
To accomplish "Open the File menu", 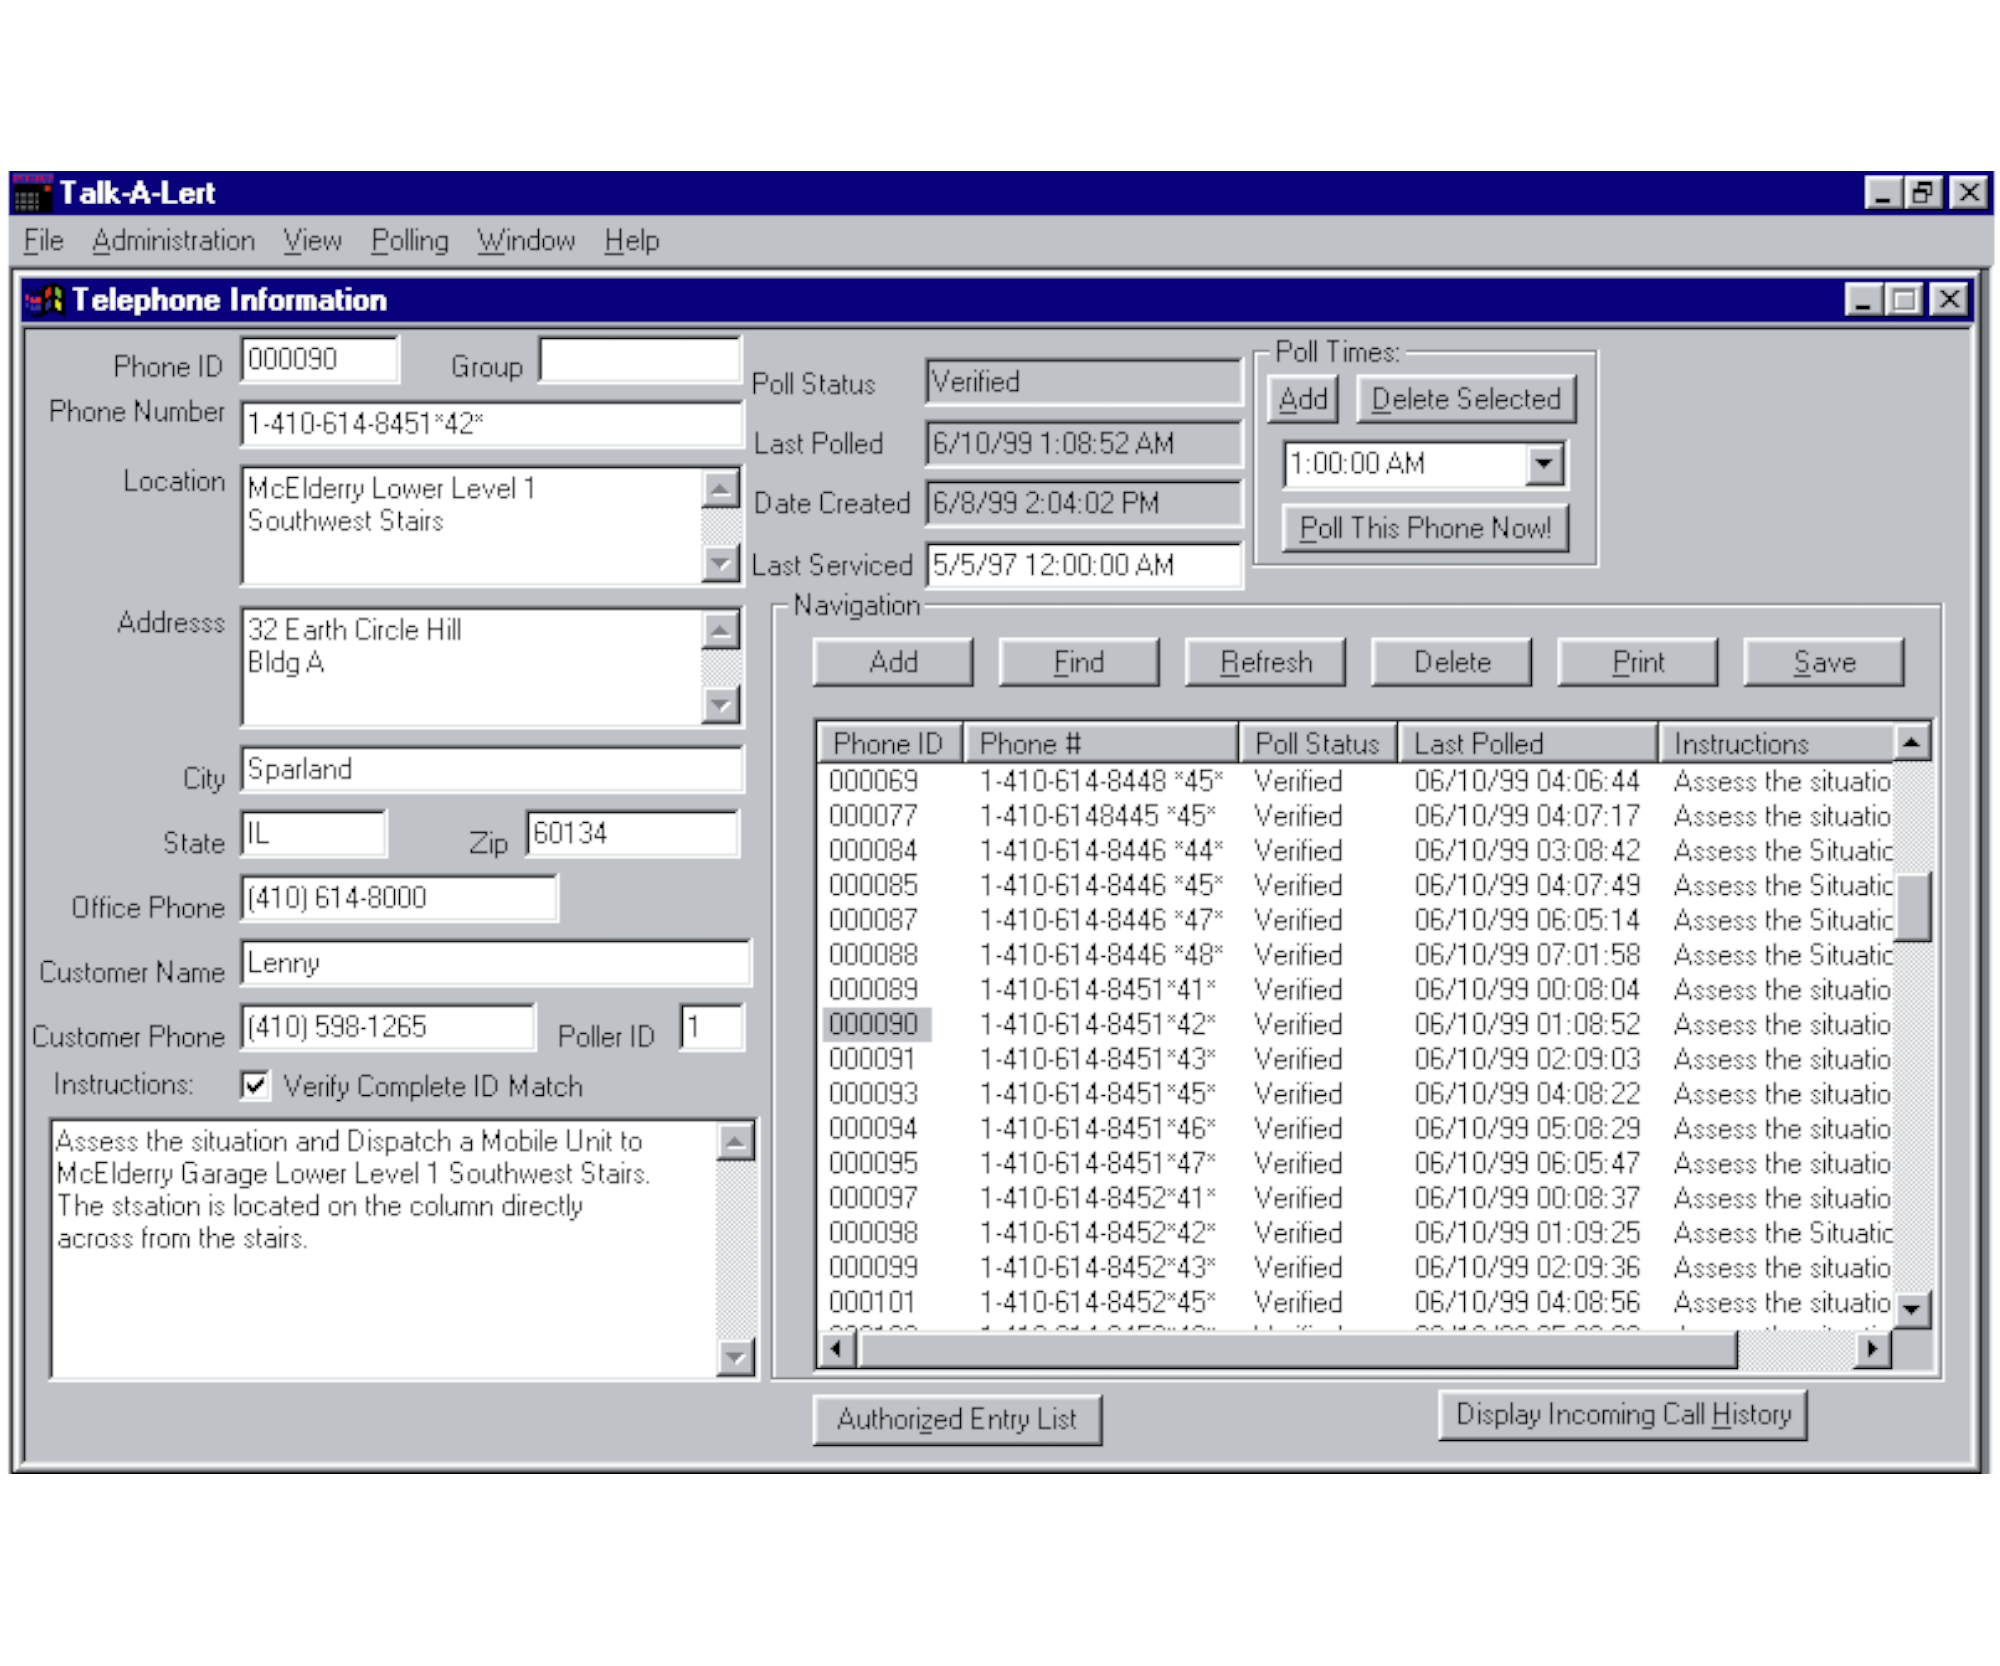I will (x=43, y=241).
